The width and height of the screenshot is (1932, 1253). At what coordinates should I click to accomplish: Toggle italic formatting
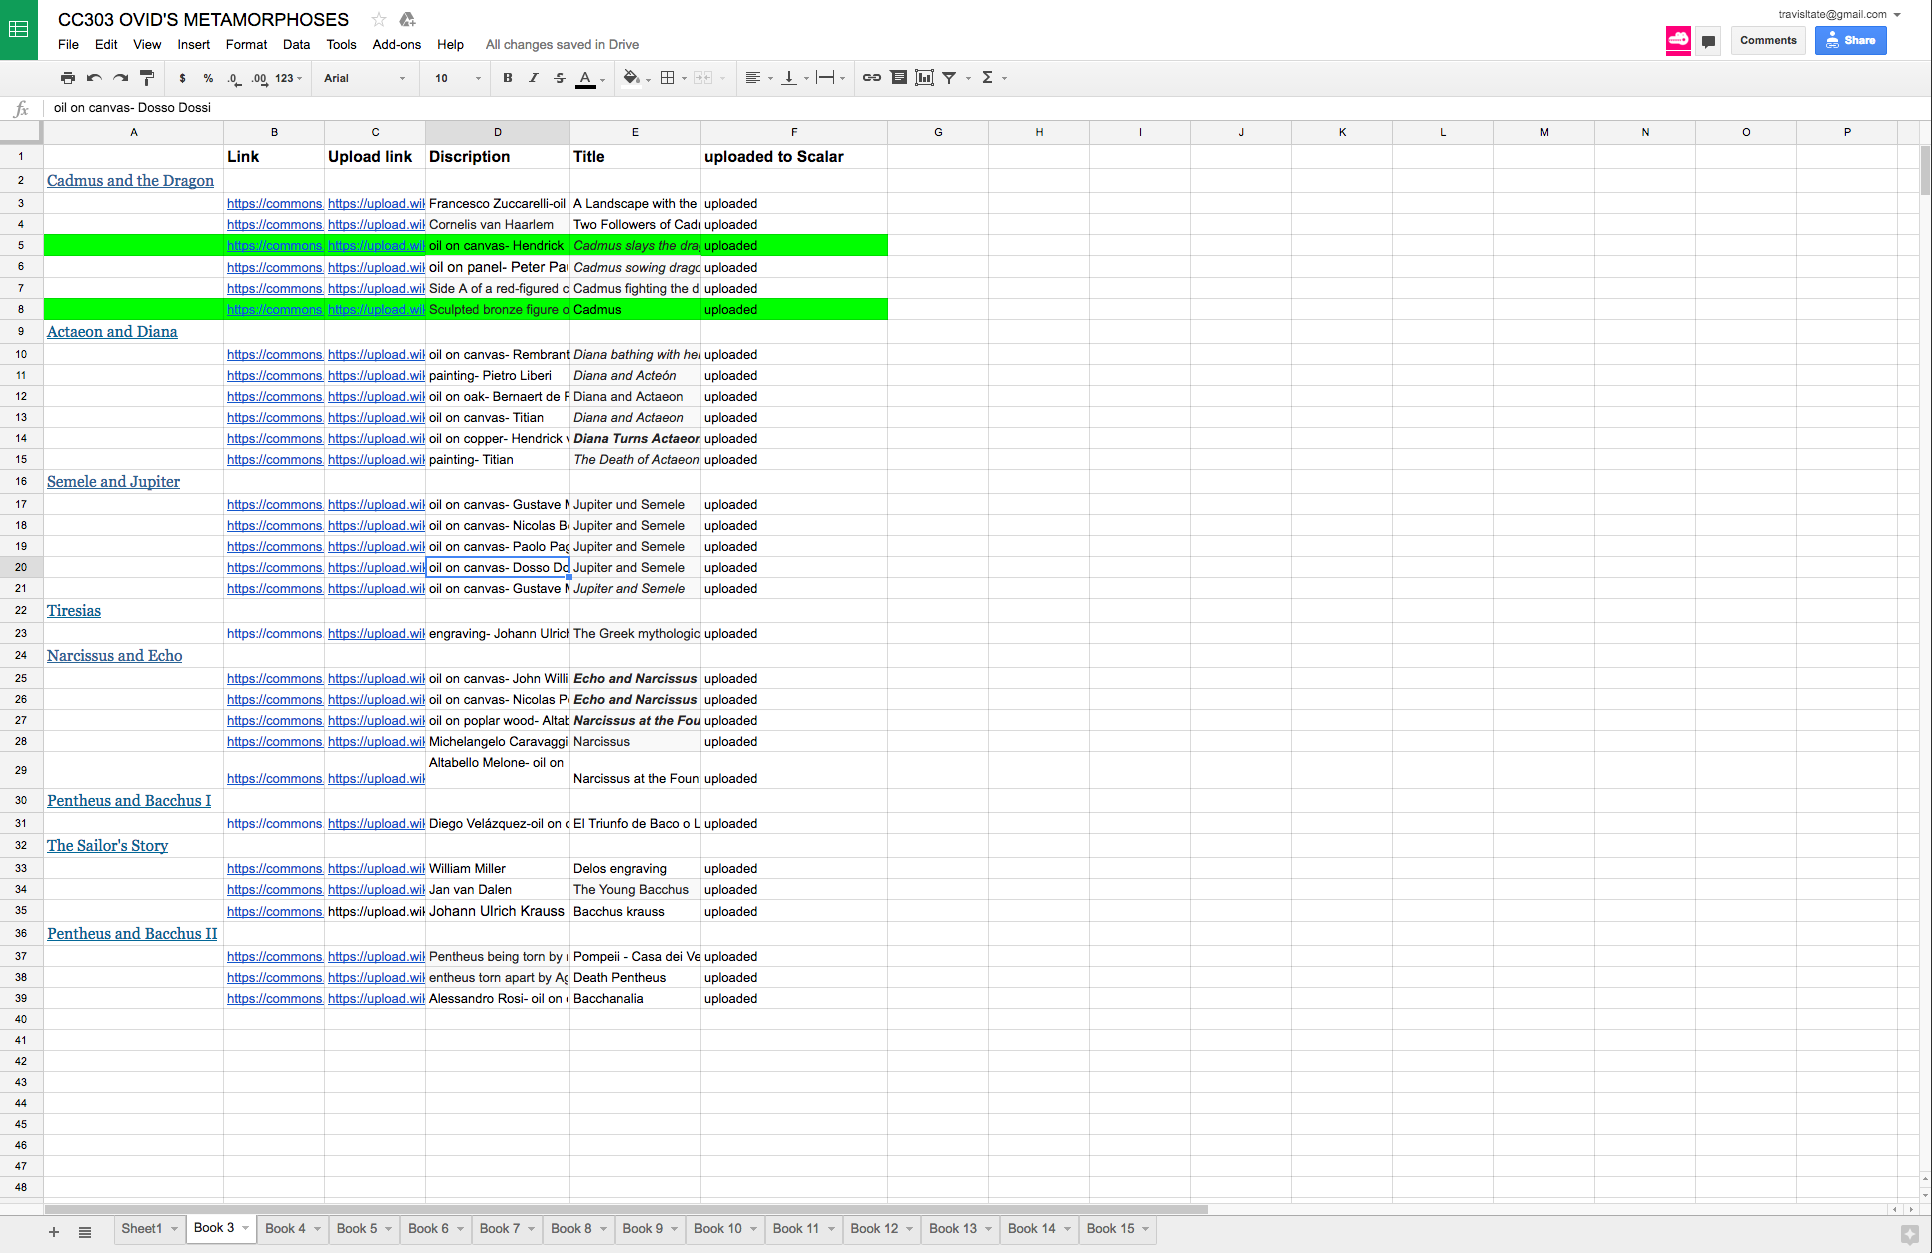(534, 78)
